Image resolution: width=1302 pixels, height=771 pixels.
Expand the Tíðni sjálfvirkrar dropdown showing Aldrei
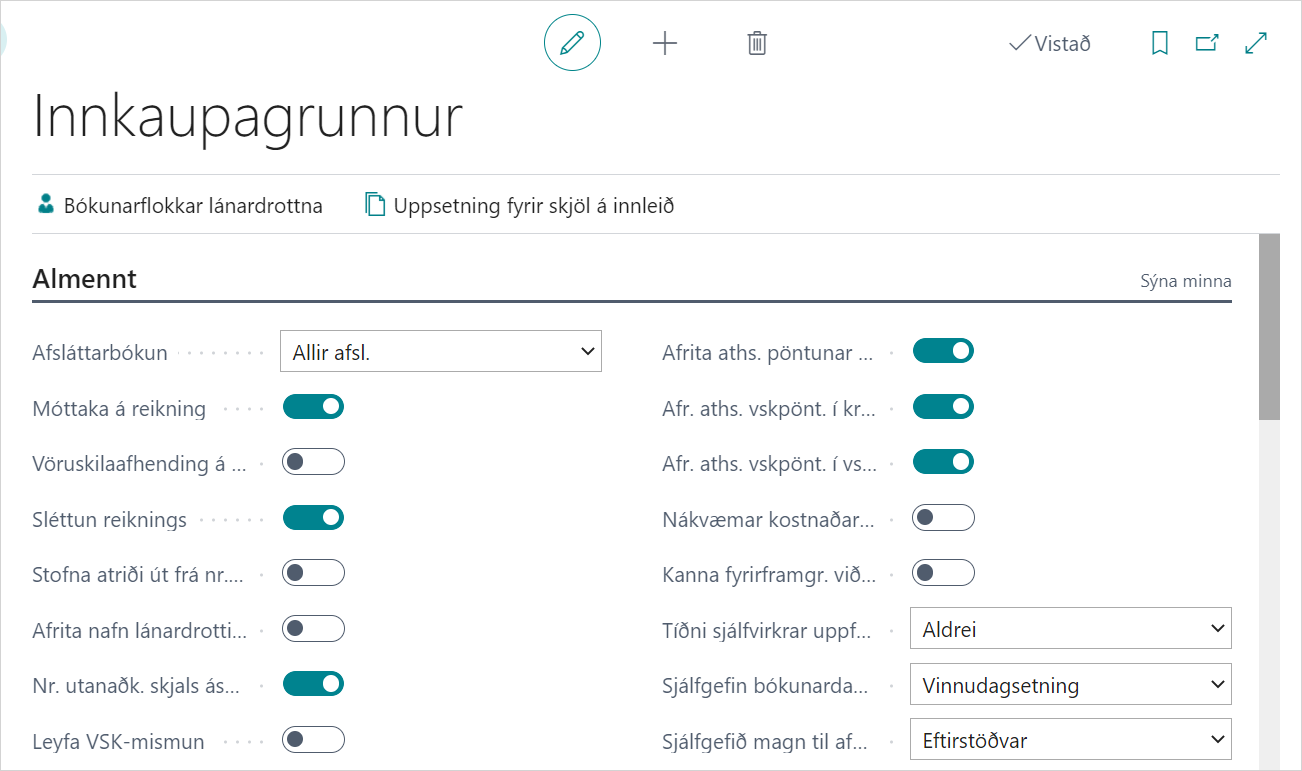1070,629
